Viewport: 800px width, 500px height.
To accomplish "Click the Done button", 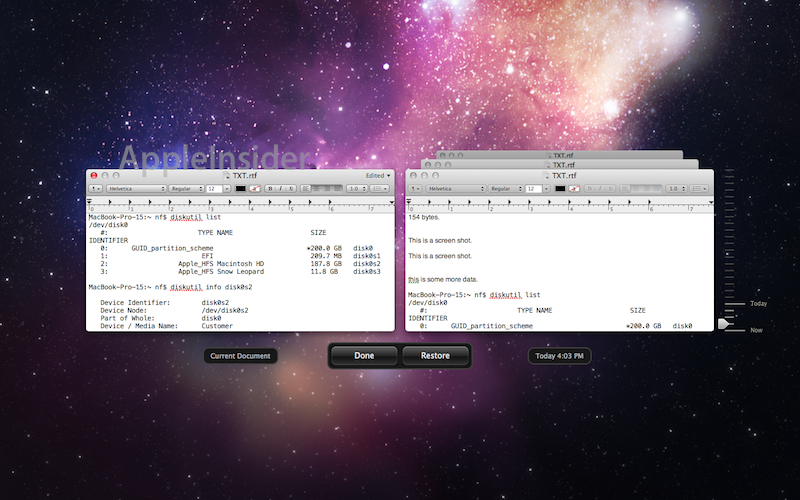I will click(x=364, y=355).
